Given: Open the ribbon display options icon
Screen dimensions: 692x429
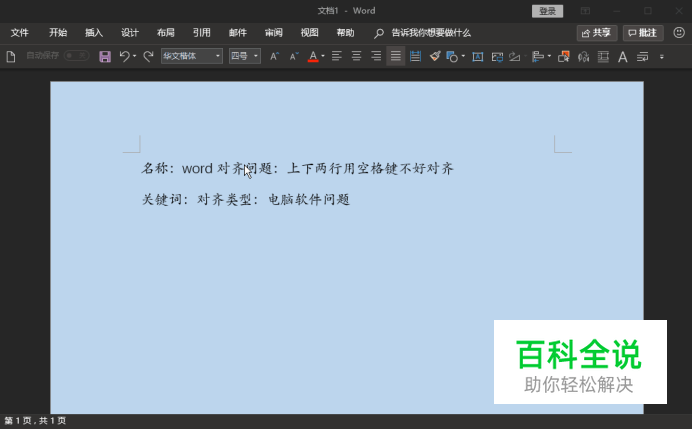Looking at the screenshot, I should click(585, 11).
